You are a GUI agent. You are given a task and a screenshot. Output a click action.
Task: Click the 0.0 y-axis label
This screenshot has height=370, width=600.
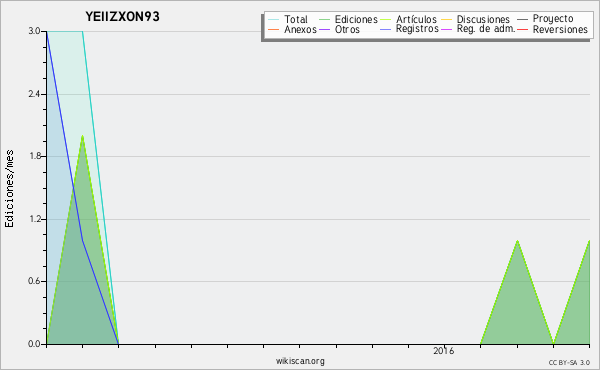(34, 344)
